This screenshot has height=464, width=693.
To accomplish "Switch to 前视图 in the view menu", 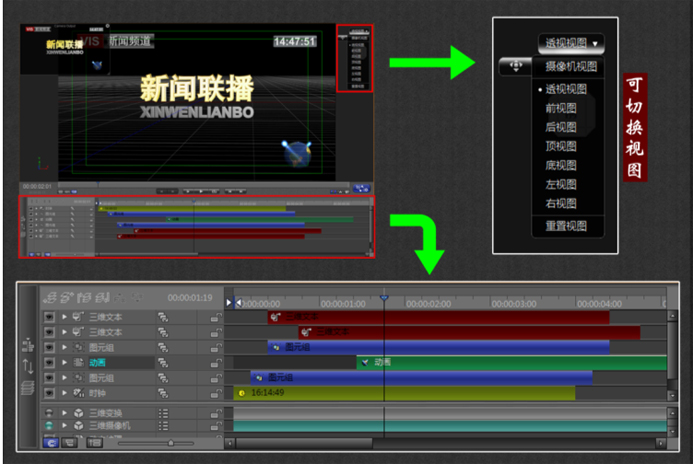I will 560,108.
